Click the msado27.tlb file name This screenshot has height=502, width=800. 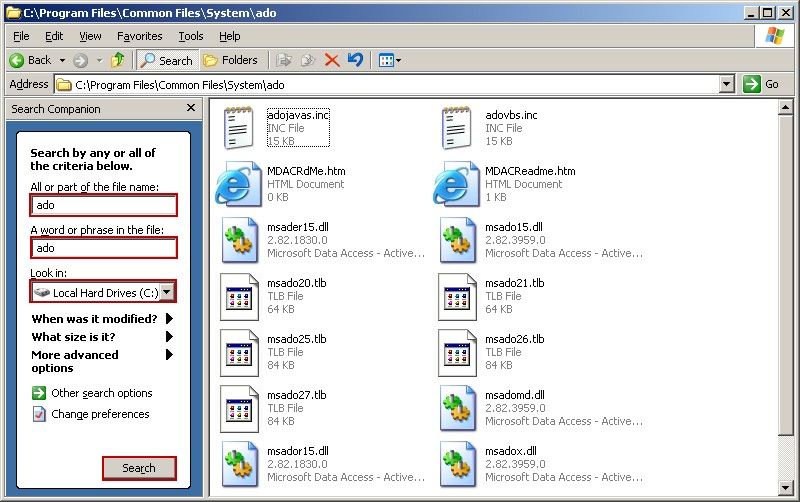296,395
